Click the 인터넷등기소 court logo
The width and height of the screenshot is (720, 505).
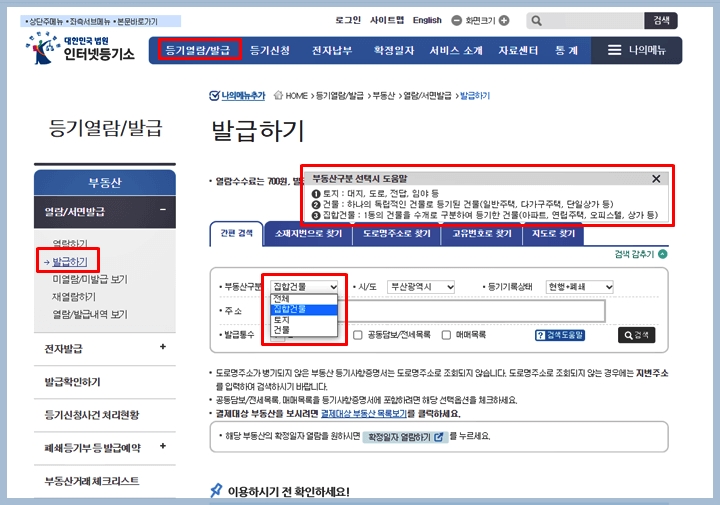click(80, 48)
